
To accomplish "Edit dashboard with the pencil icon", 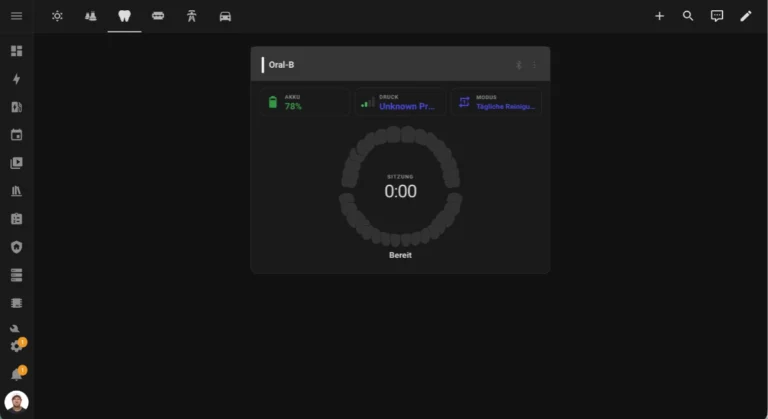I will pos(746,16).
